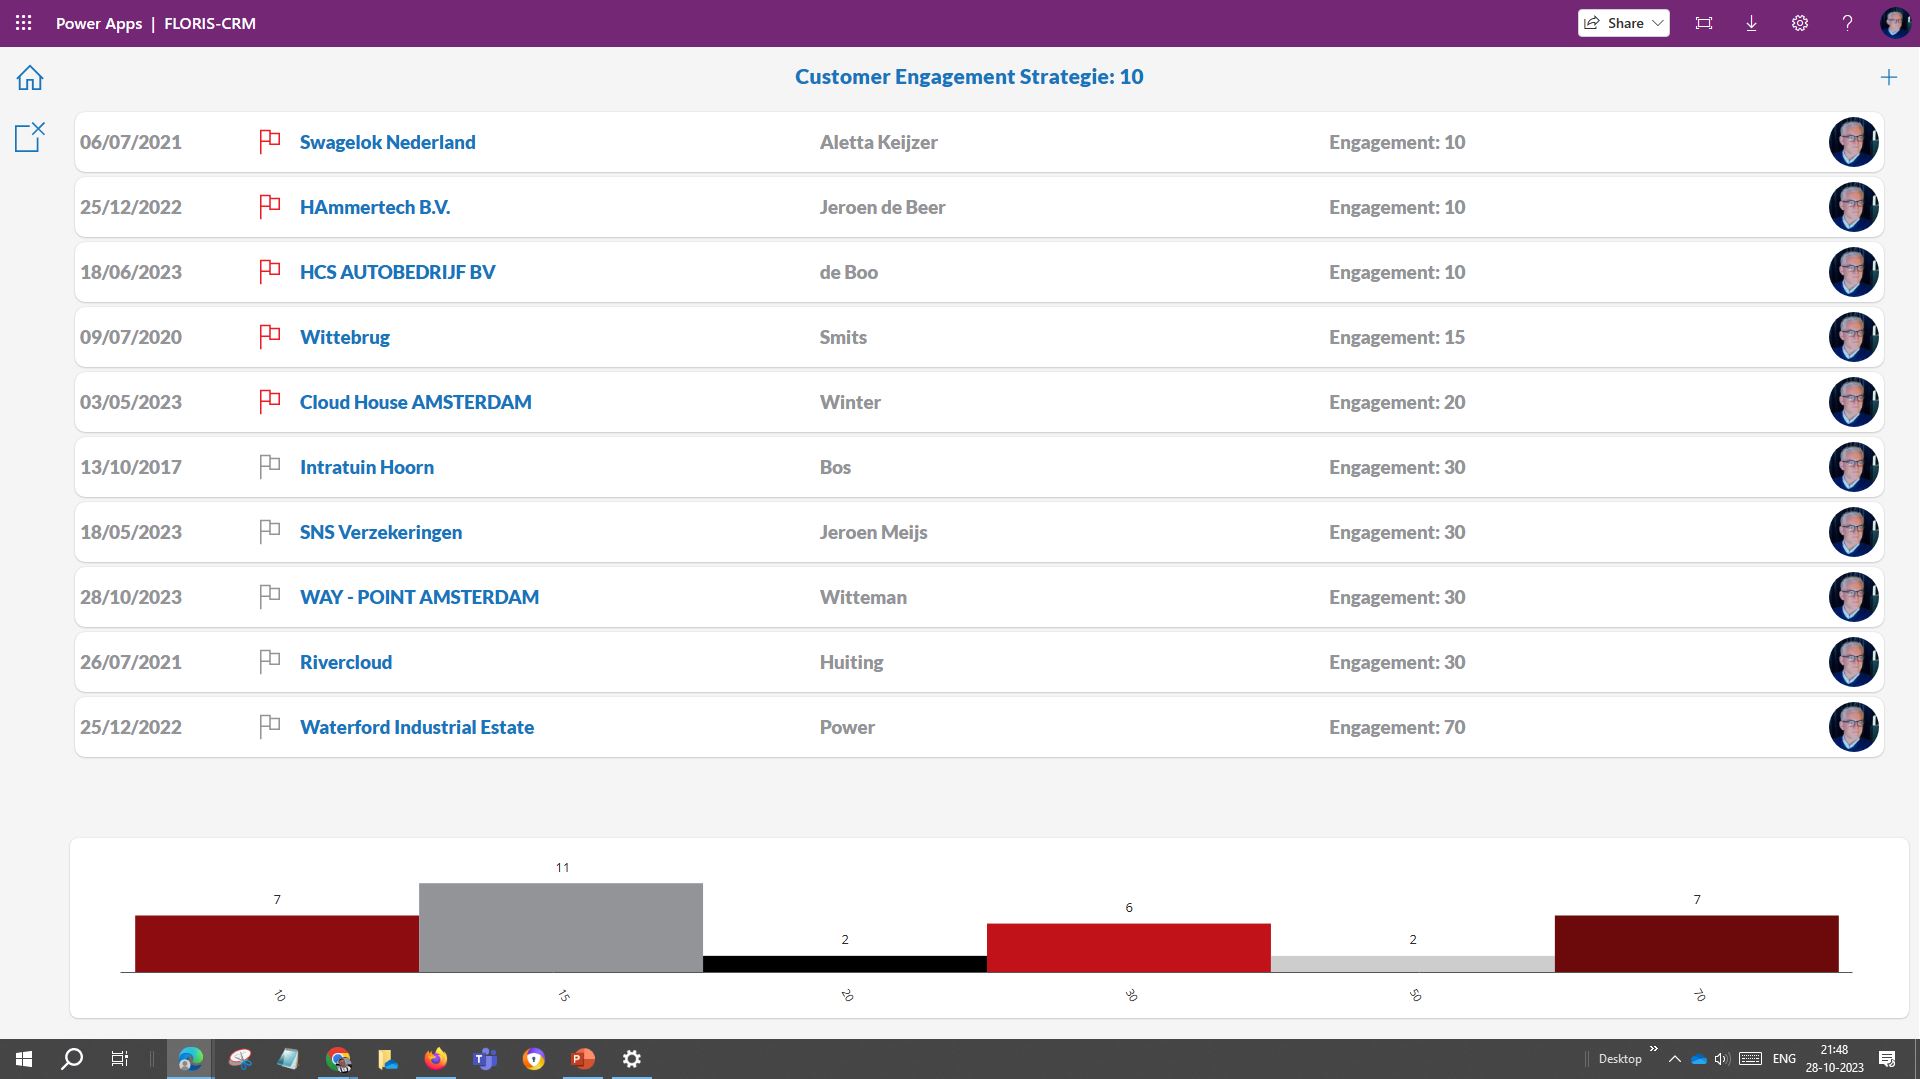Open Microsoft Teams from the taskbar
This screenshot has height=1079, width=1920.
click(485, 1058)
